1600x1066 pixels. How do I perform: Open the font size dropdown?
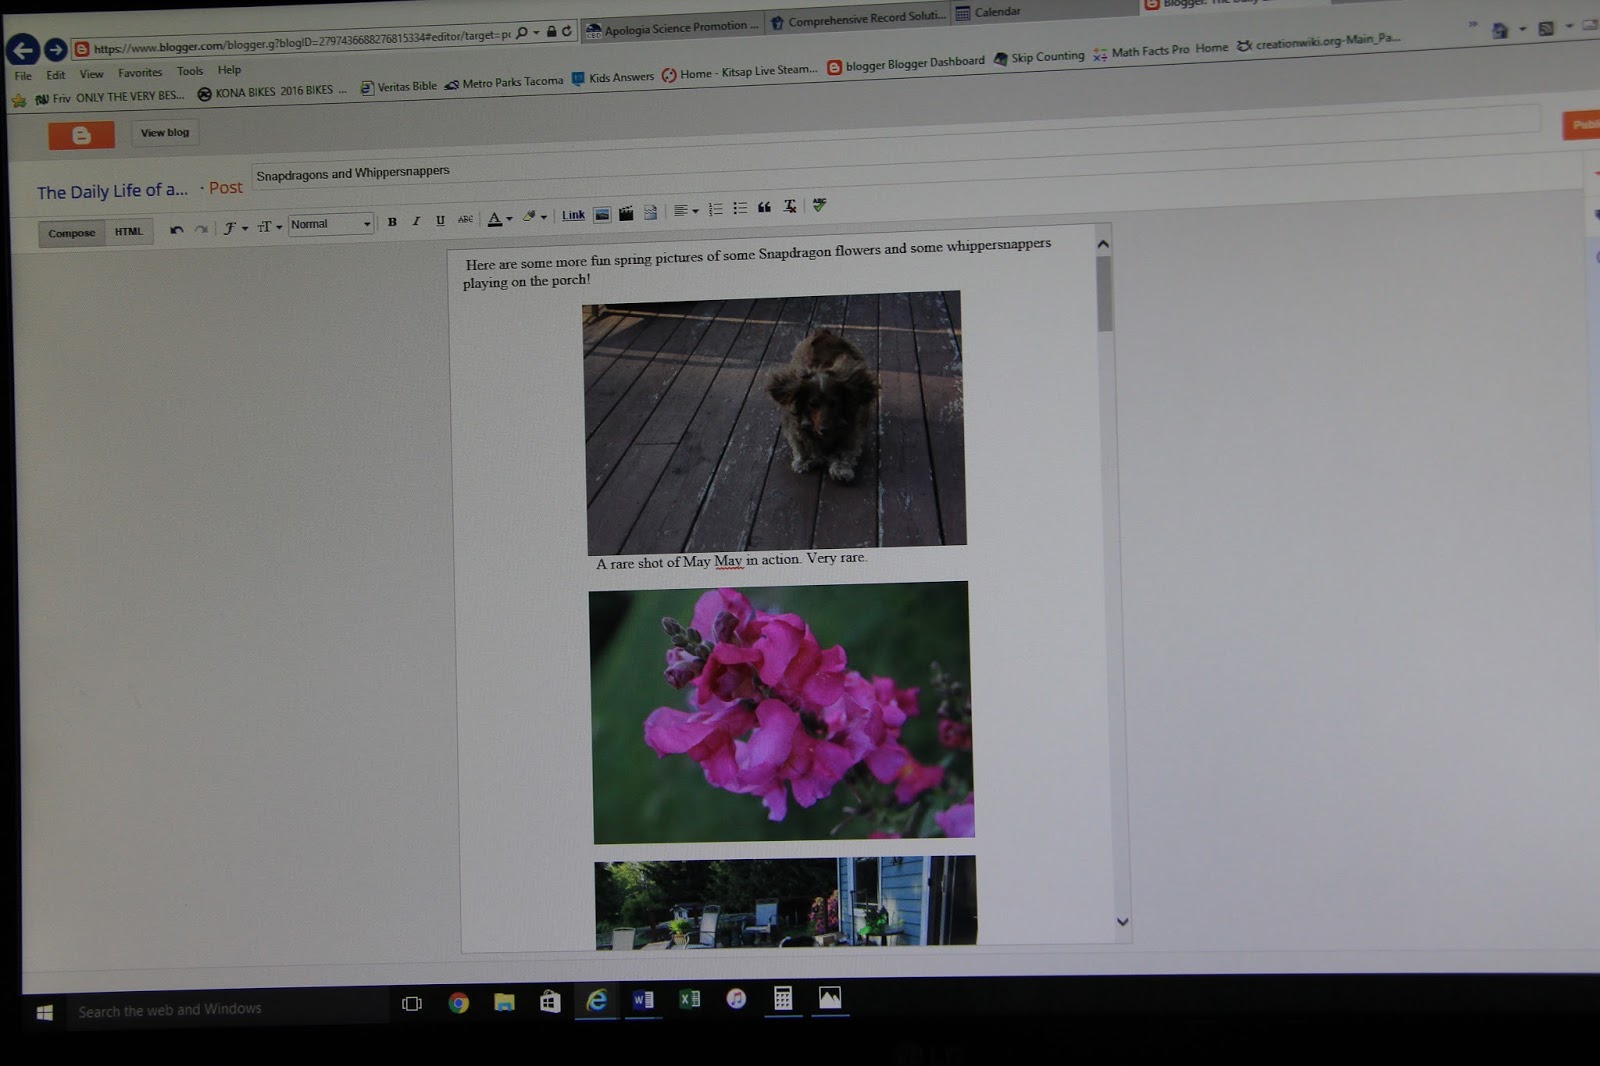(x=269, y=227)
